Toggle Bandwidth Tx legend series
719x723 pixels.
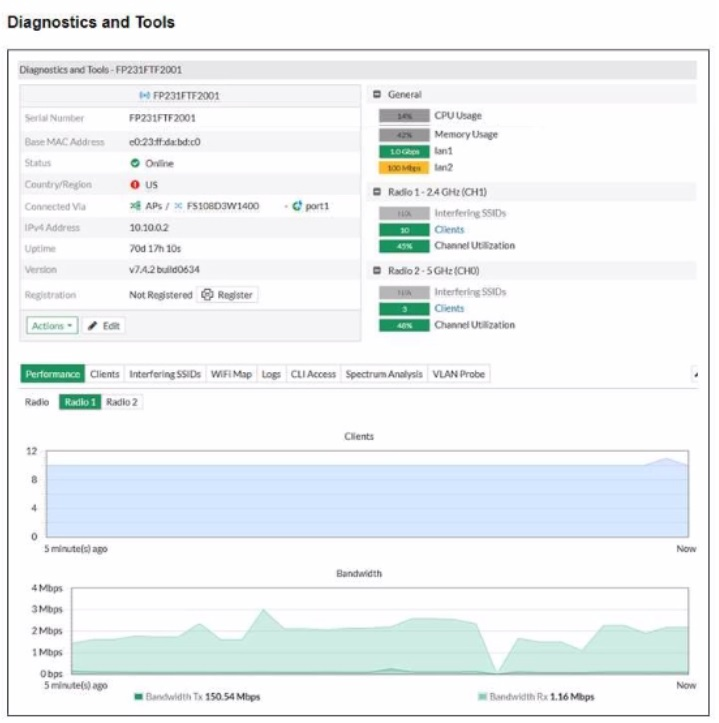tap(196, 696)
